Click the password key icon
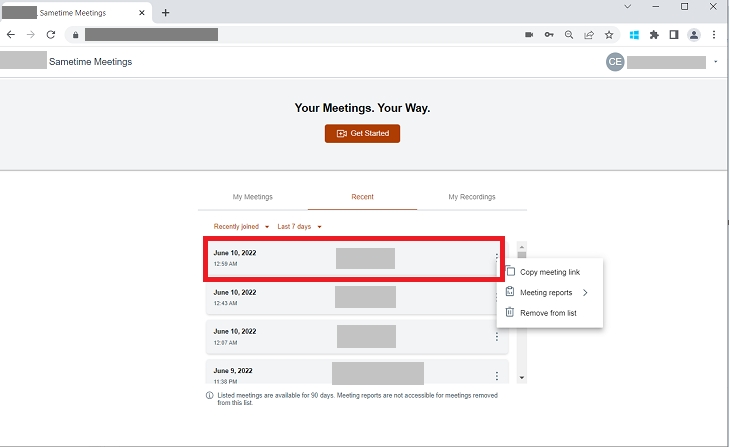The width and height of the screenshot is (730, 447). (x=549, y=34)
